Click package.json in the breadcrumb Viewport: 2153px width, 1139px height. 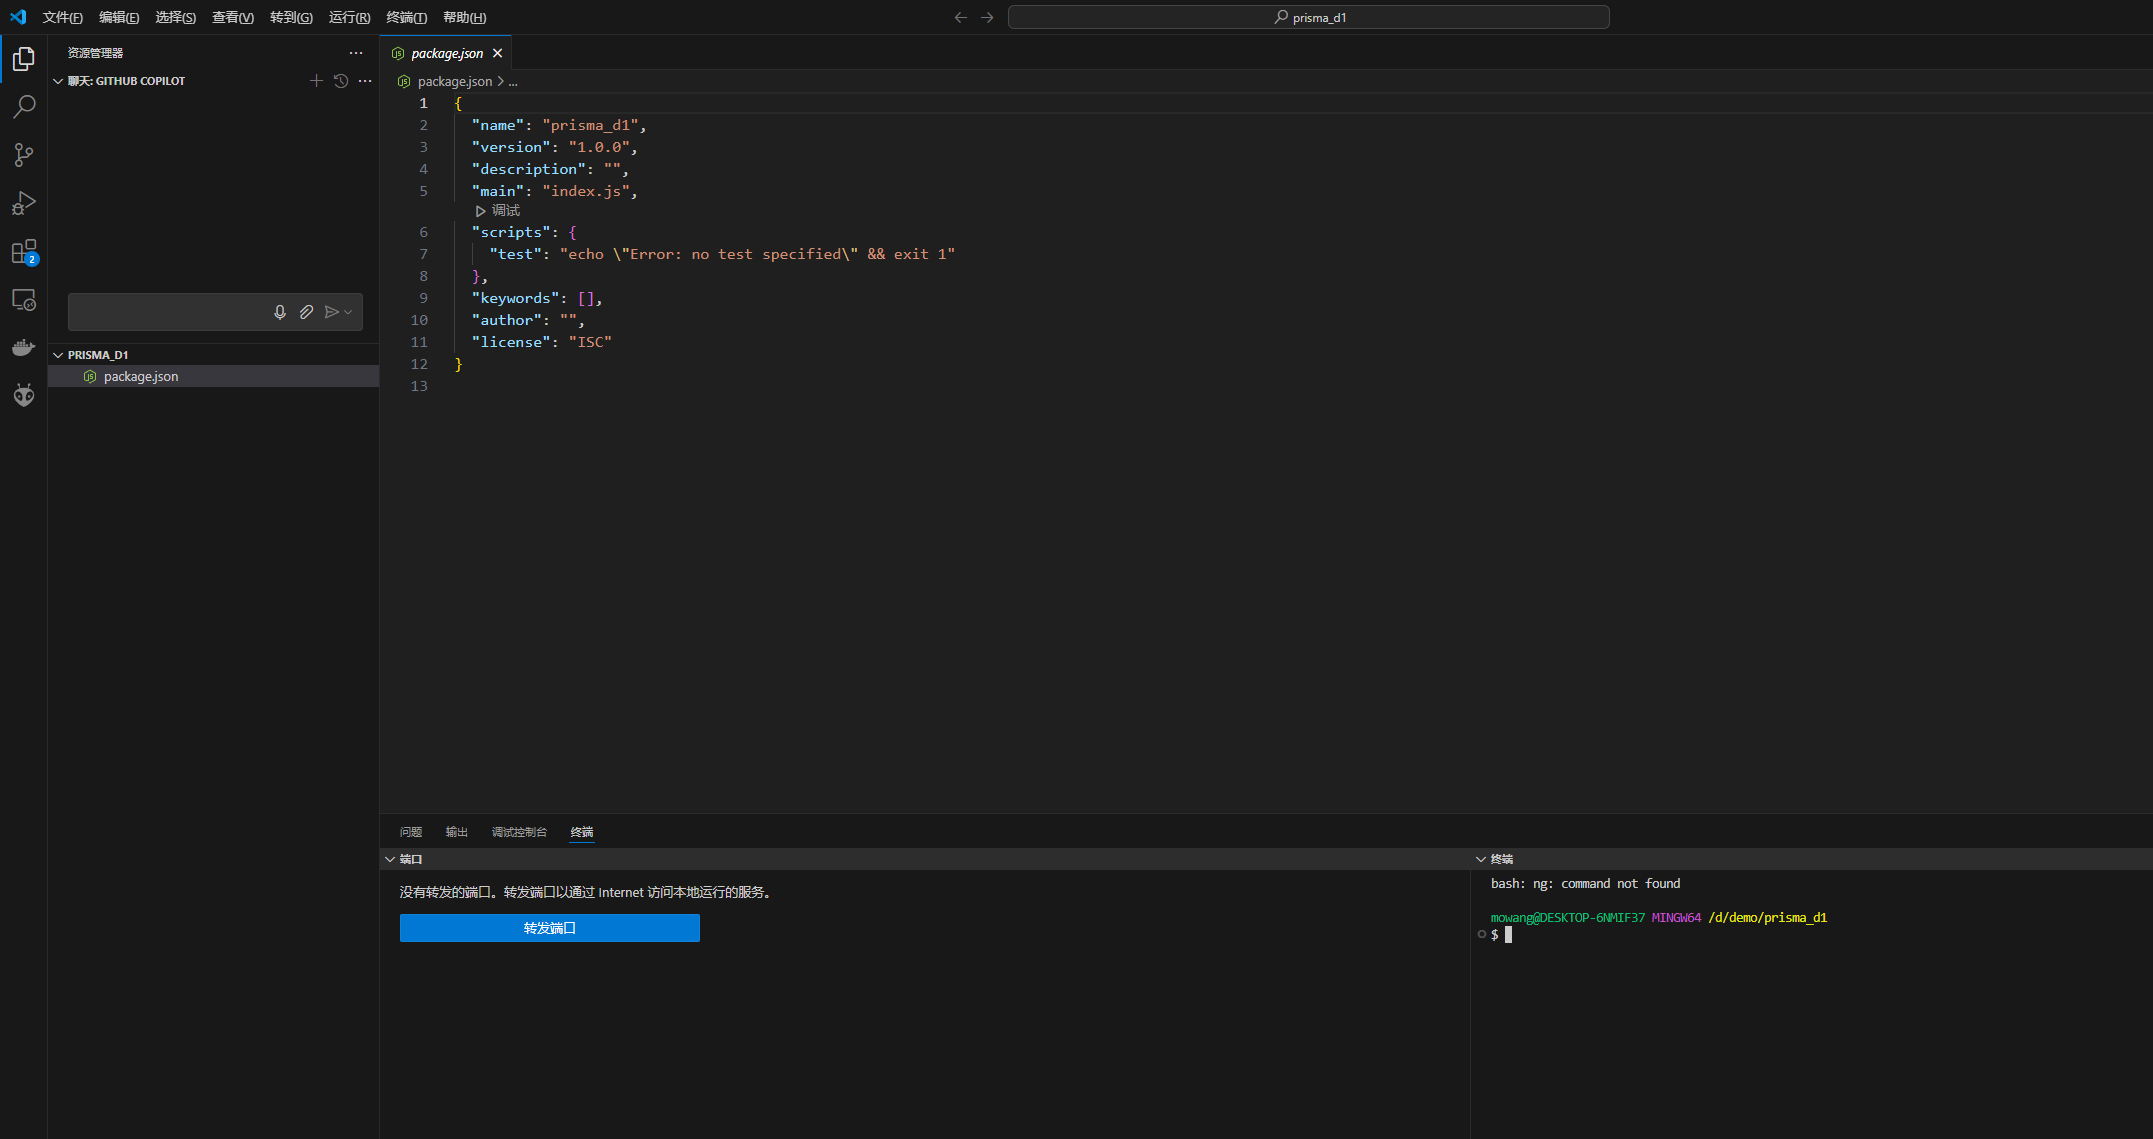pyautogui.click(x=455, y=82)
